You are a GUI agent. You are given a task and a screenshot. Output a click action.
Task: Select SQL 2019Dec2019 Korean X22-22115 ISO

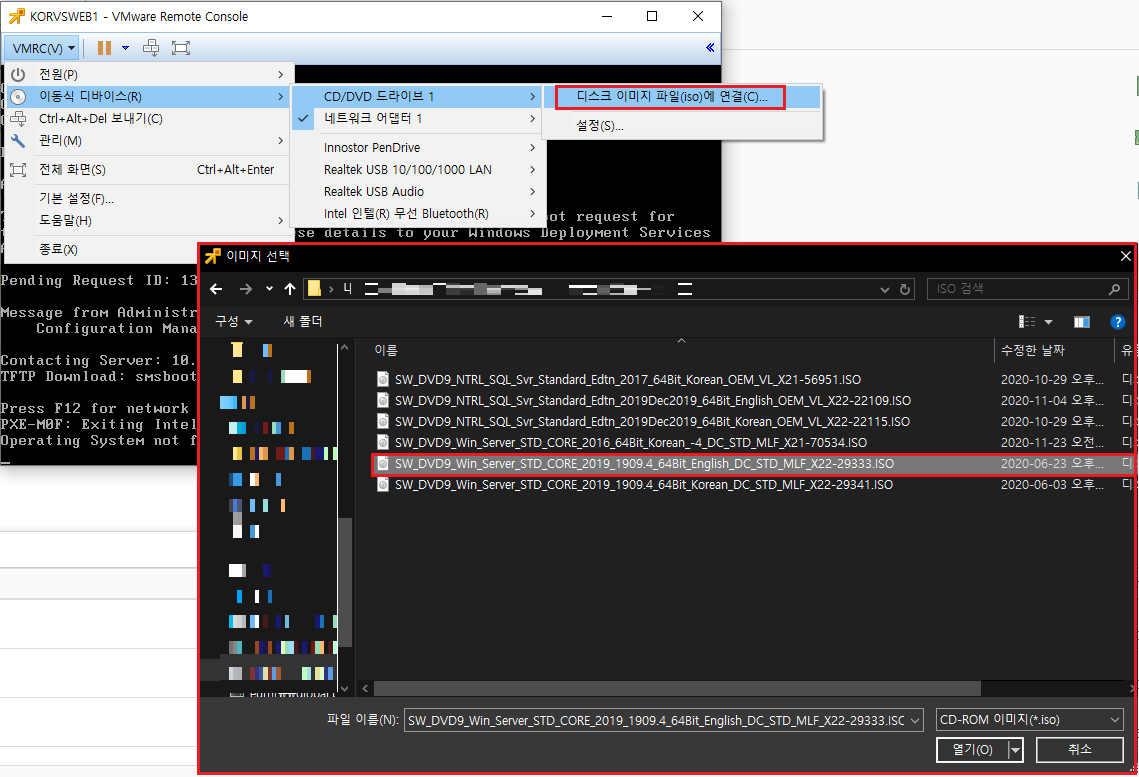pos(652,421)
